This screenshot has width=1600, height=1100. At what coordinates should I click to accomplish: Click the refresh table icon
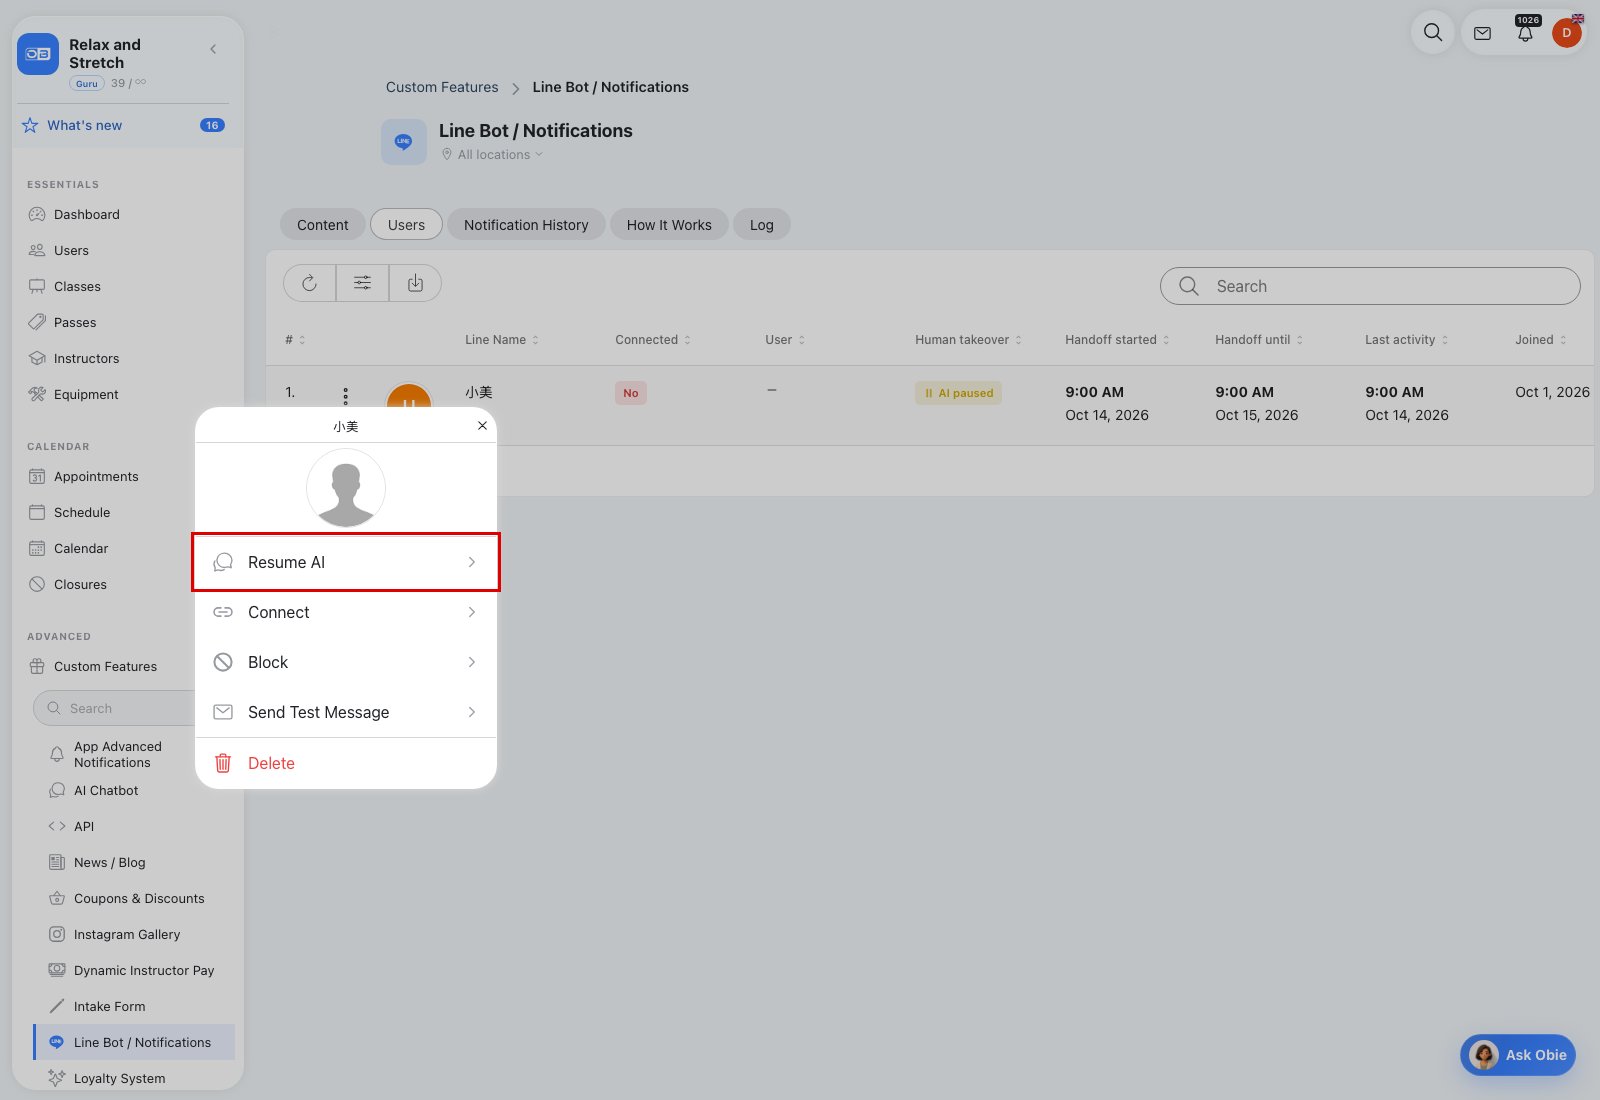coord(310,284)
